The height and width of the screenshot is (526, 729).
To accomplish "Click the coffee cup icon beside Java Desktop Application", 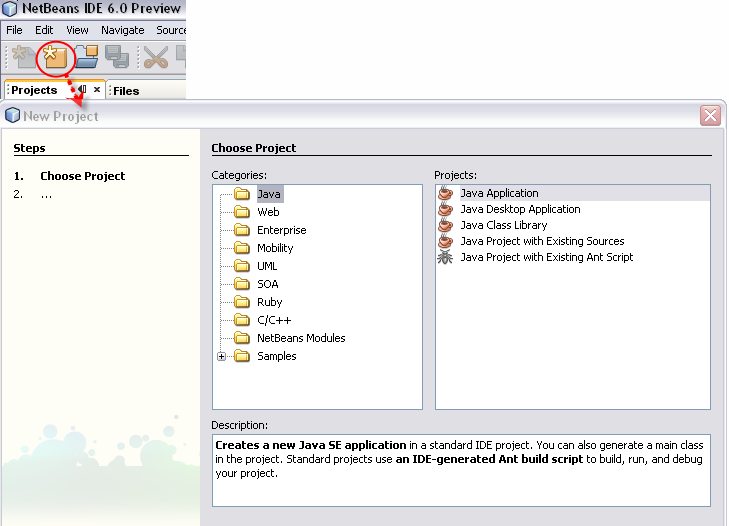I will click(445, 209).
